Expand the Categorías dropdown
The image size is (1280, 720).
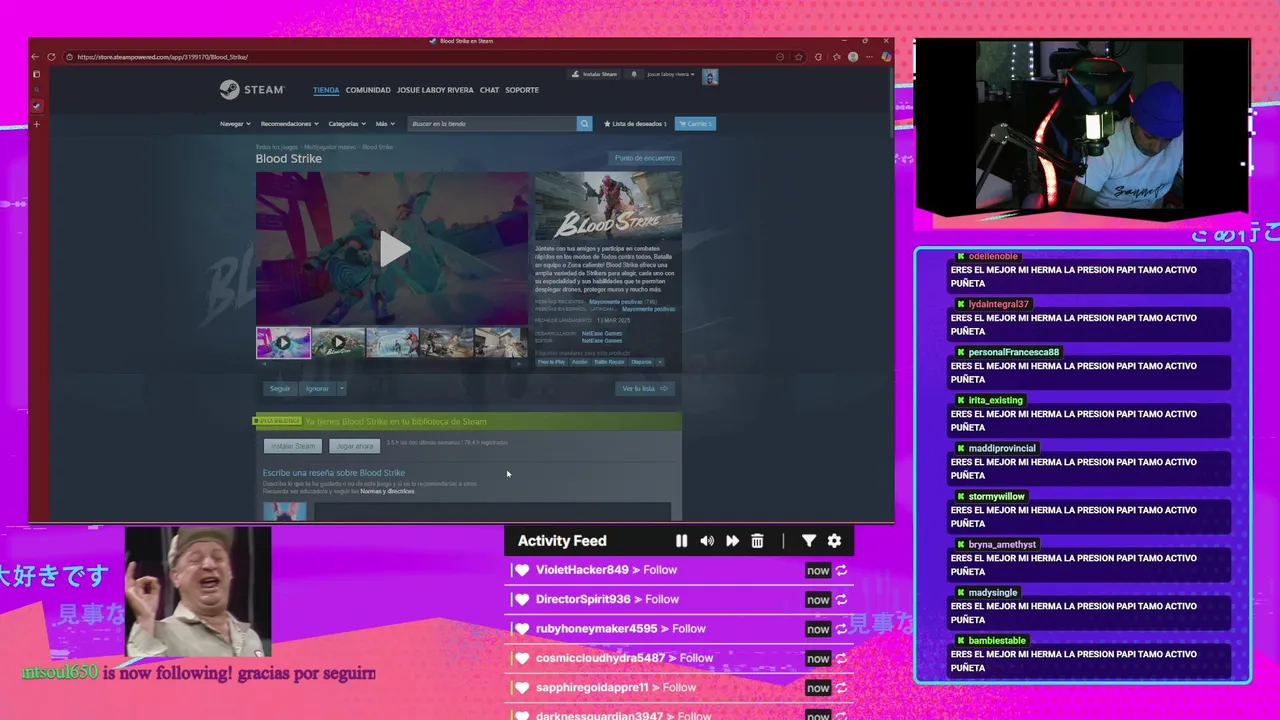348,124
